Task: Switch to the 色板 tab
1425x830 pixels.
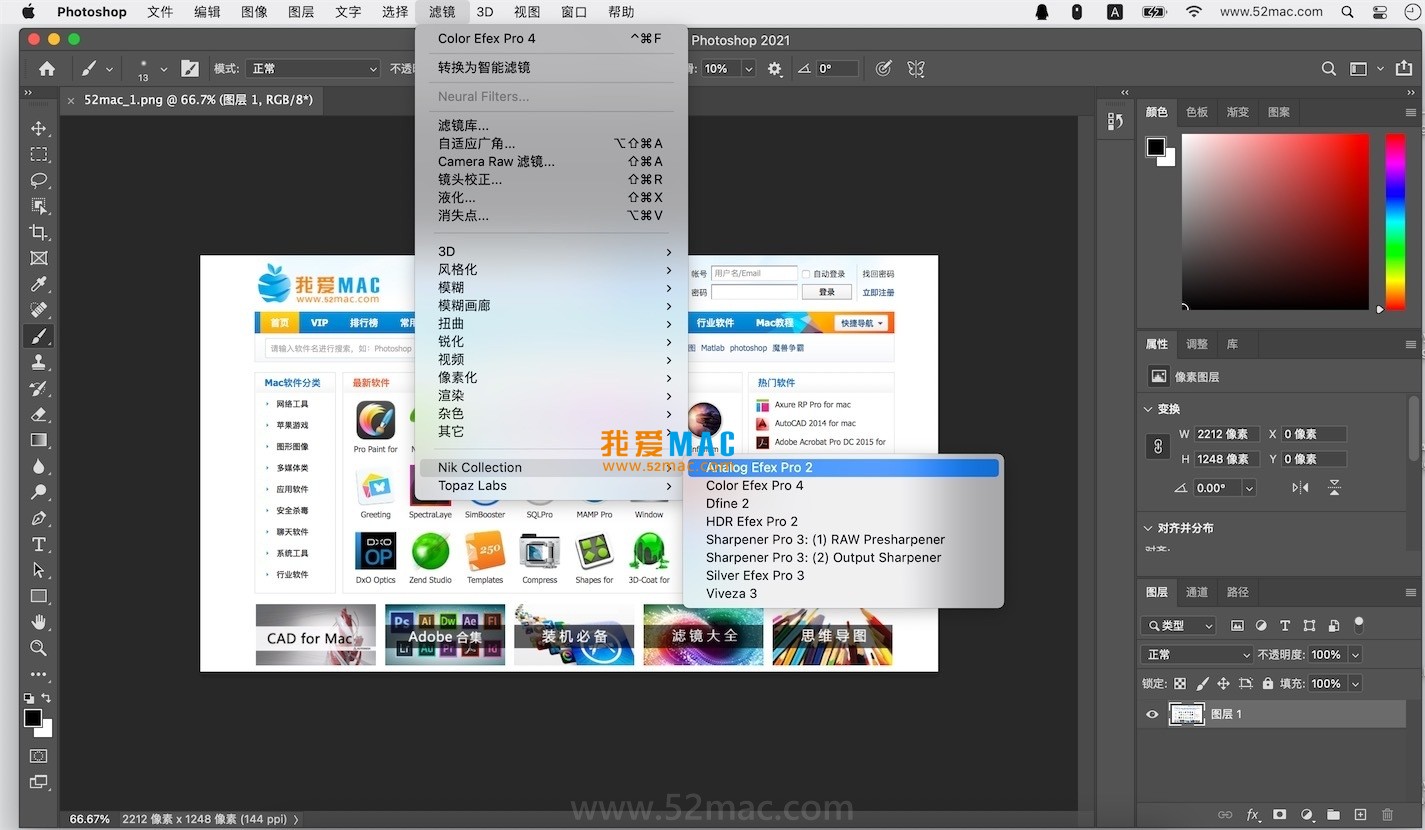Action: (1197, 112)
